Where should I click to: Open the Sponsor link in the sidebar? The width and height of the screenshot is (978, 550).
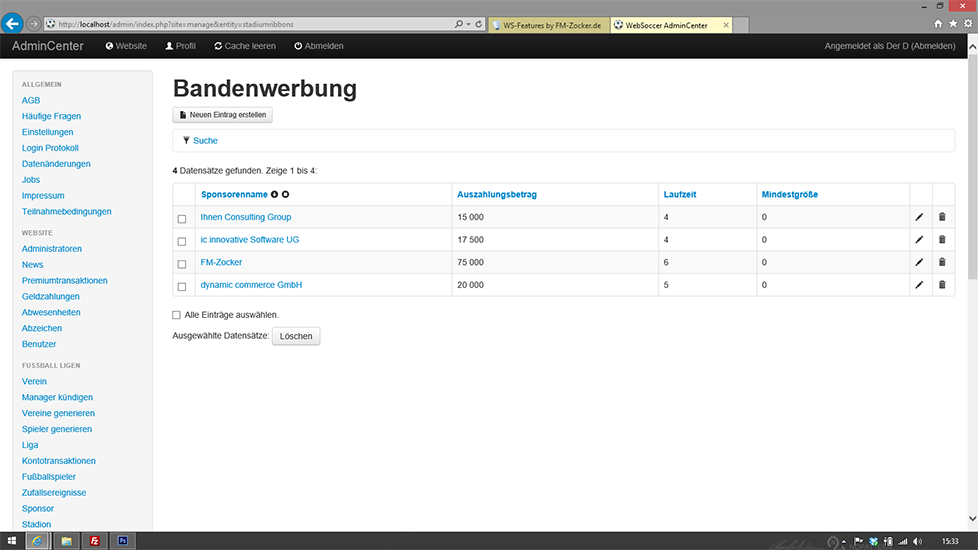pos(38,508)
